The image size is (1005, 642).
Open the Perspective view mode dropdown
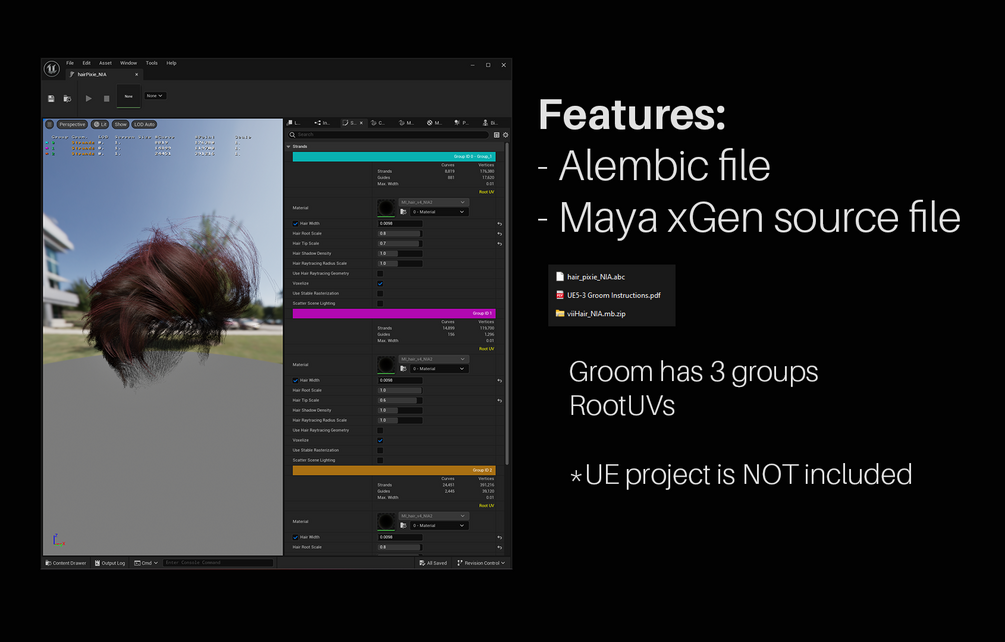72,124
